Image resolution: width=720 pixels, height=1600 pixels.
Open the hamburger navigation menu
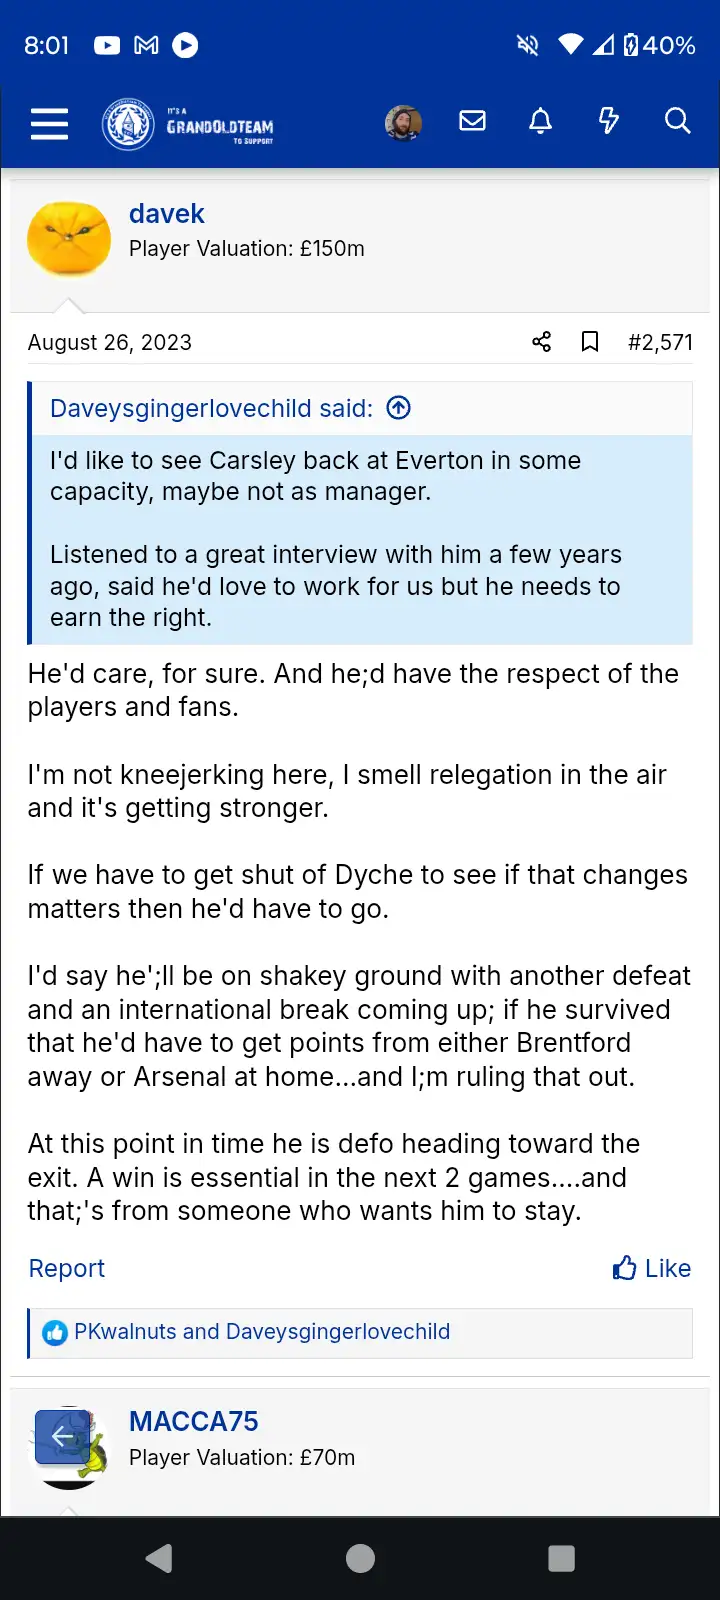pos(49,124)
